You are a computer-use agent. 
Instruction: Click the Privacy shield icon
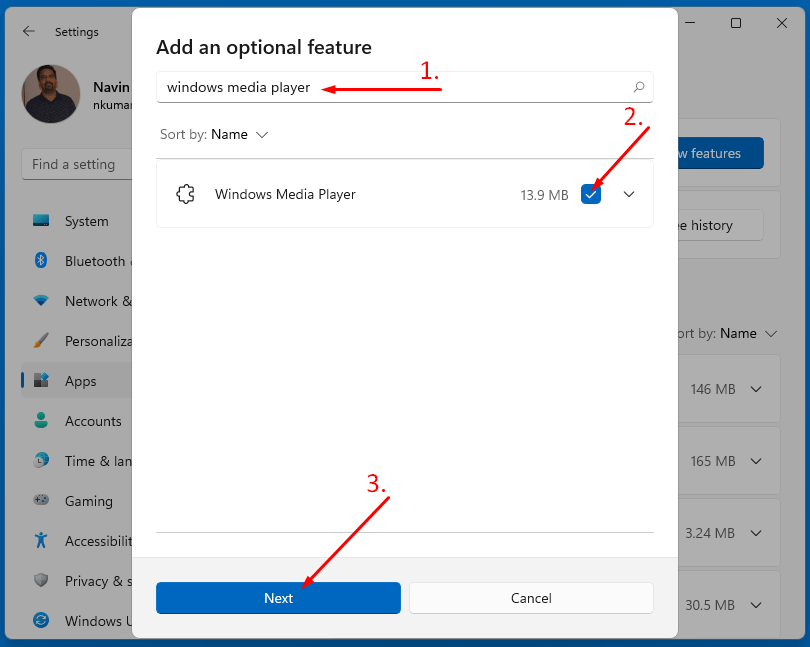click(x=41, y=580)
